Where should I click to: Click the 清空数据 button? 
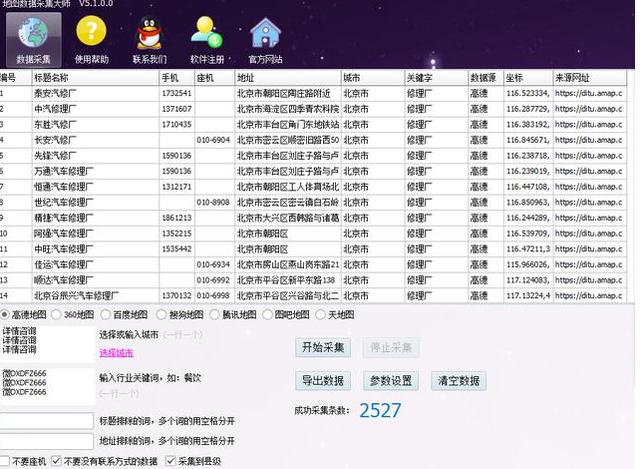point(457,381)
